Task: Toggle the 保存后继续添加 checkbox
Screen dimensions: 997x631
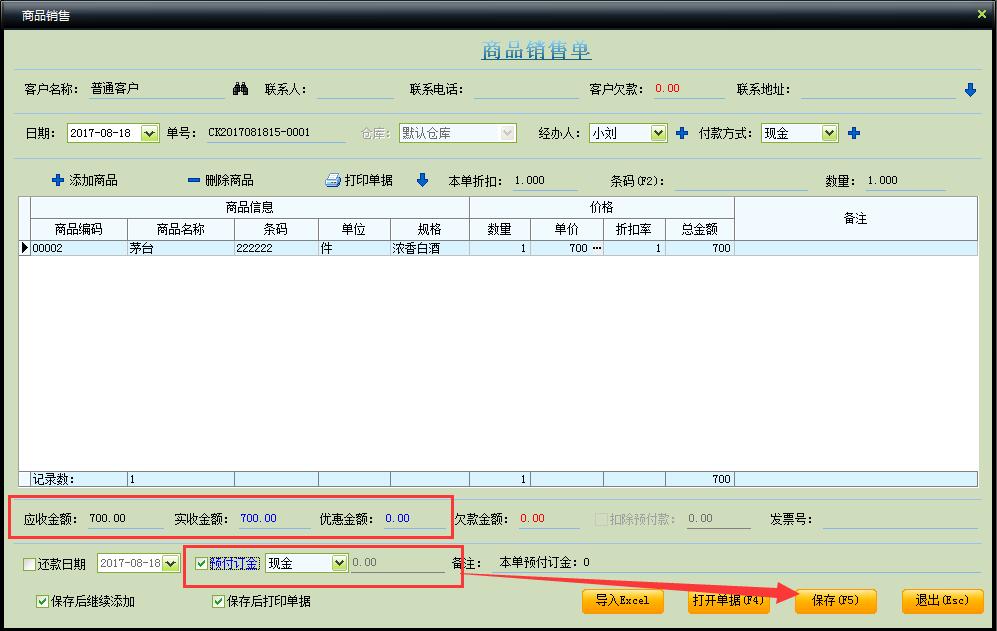Action: (x=43, y=601)
